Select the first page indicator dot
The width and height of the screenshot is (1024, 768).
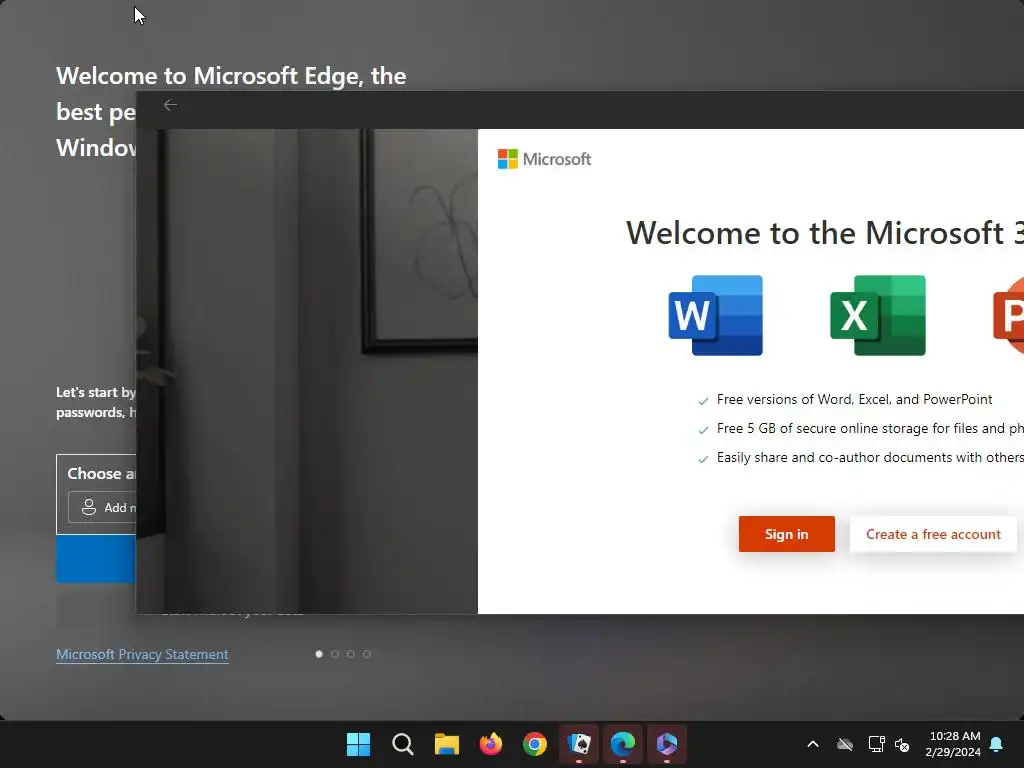[x=319, y=654]
